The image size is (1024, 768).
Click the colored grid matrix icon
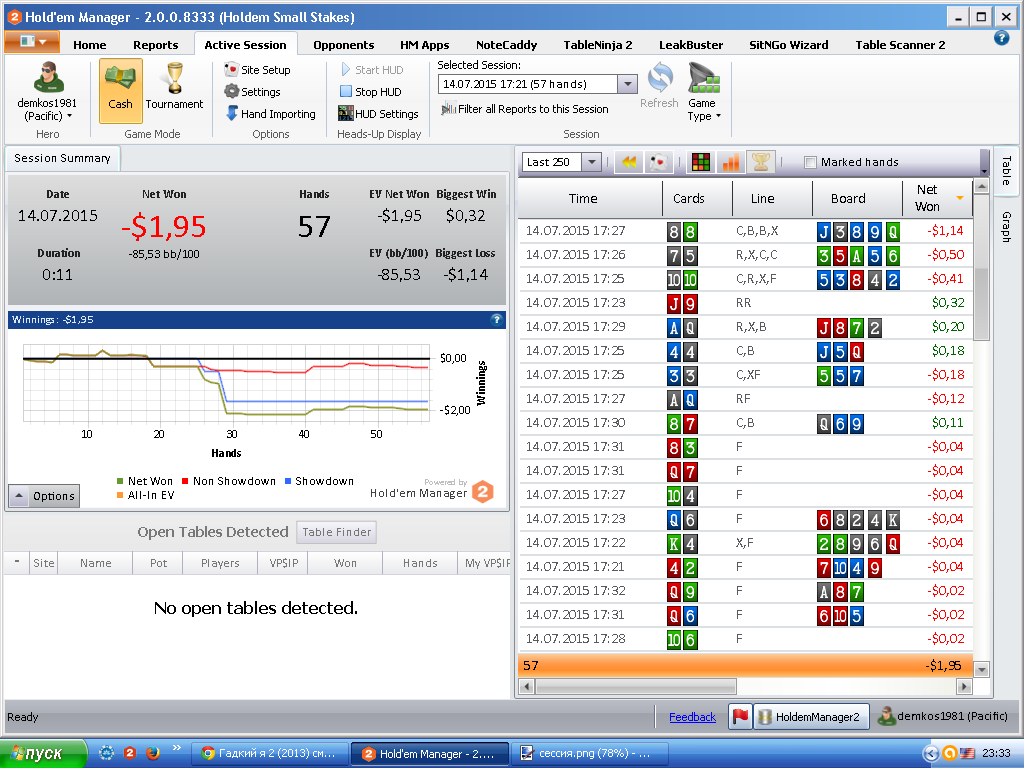click(701, 162)
